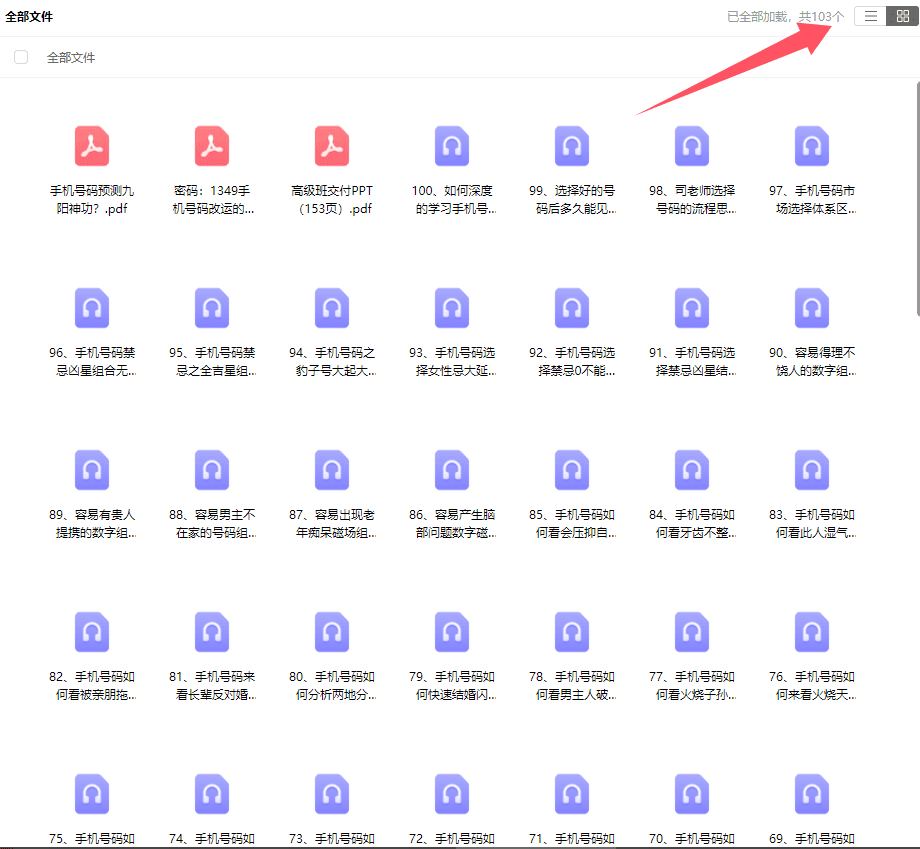Image resolution: width=920 pixels, height=849 pixels.
Task: Click audio file 96 headphone icon
Action: [x=92, y=308]
